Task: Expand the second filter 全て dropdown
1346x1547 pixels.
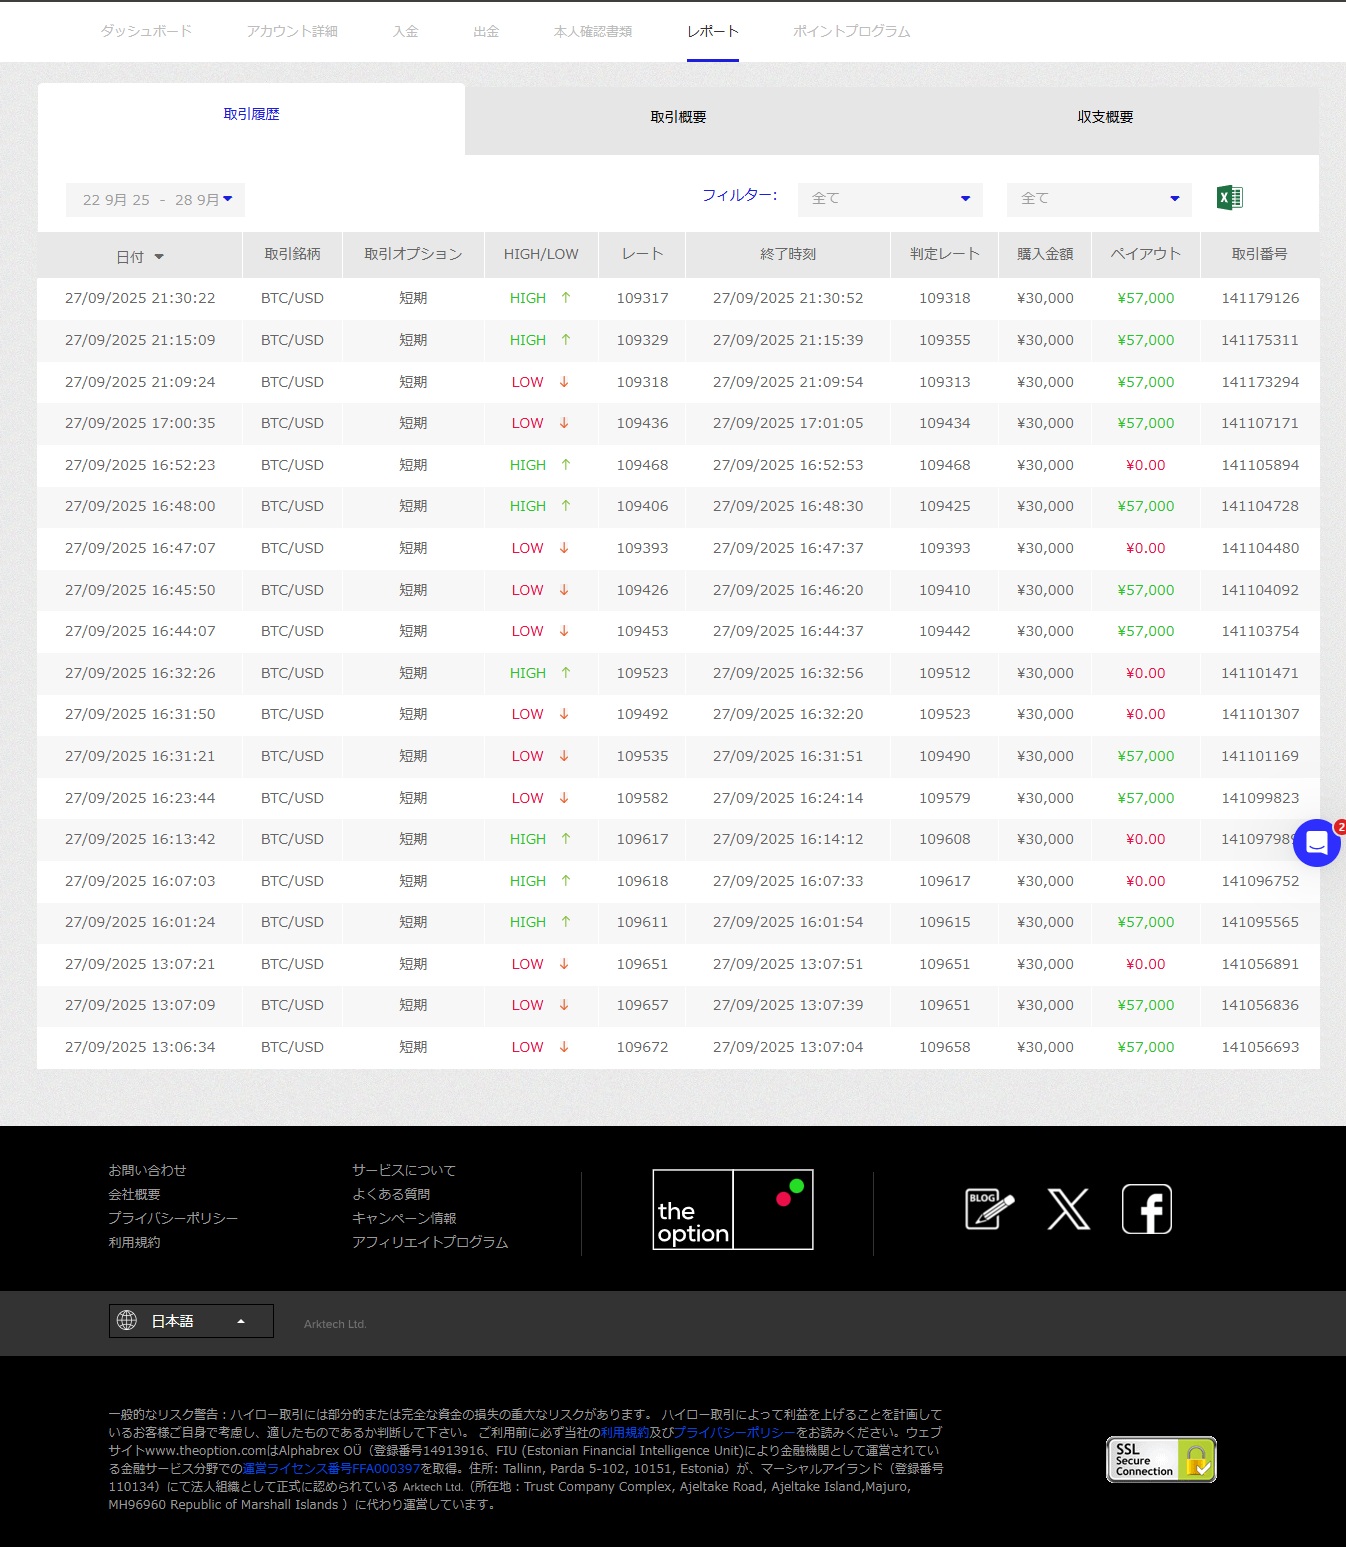Action: (1099, 199)
